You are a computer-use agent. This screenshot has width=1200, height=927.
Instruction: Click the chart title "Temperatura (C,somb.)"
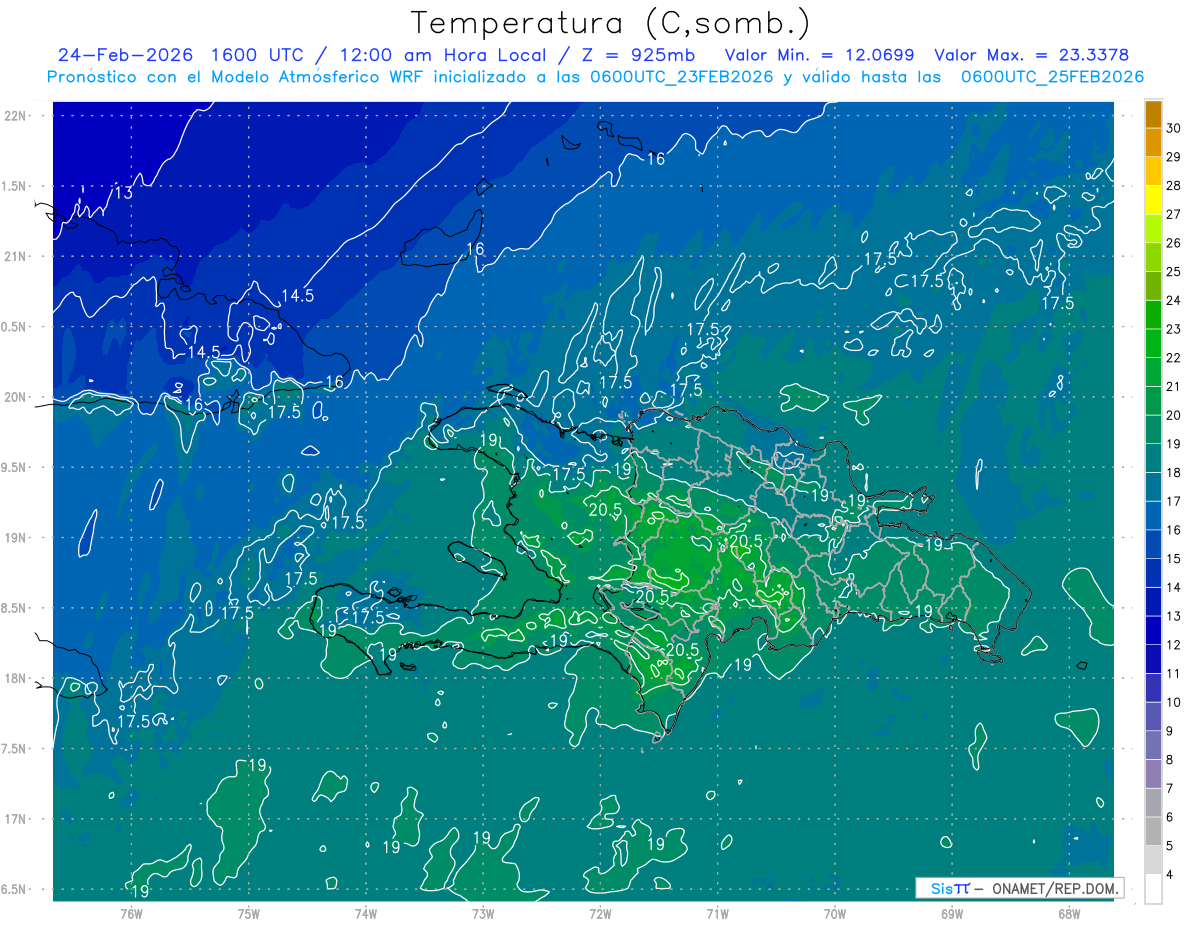click(x=611, y=23)
